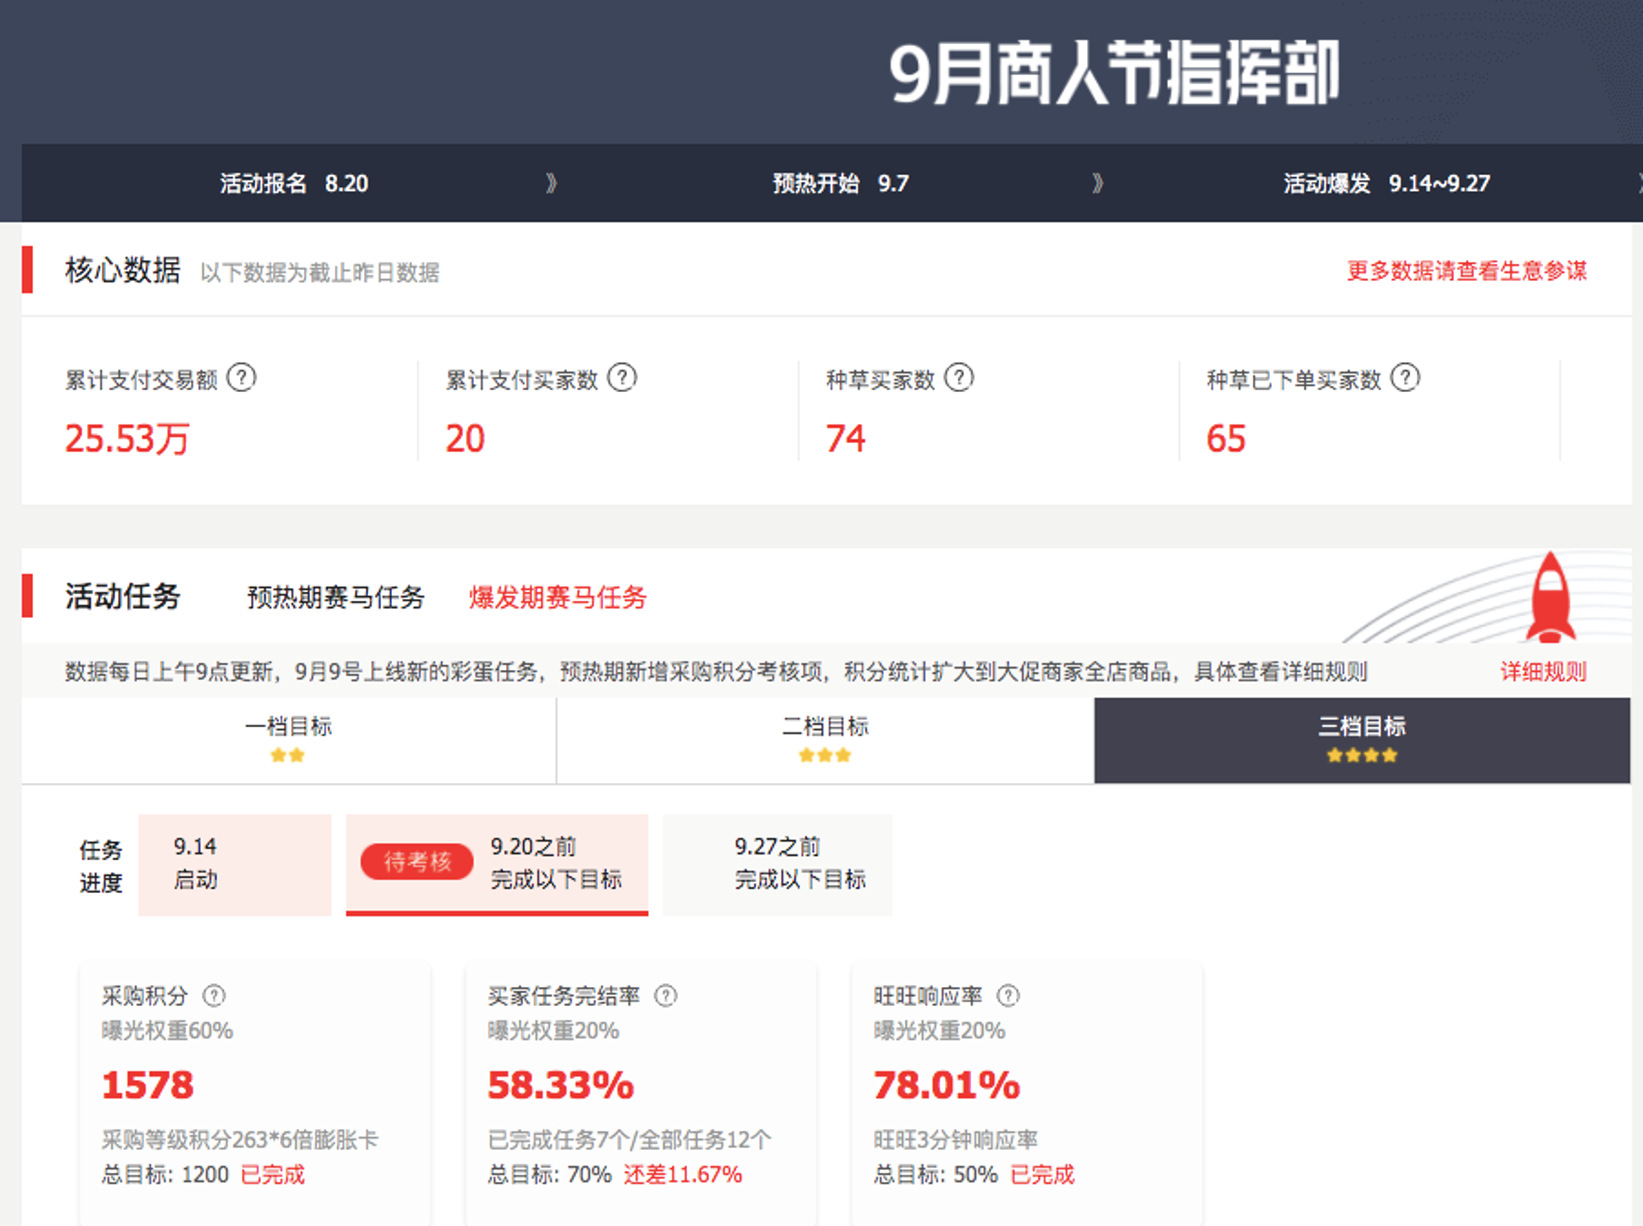Open help tooltip for 种草已下单买家数

click(x=1405, y=378)
